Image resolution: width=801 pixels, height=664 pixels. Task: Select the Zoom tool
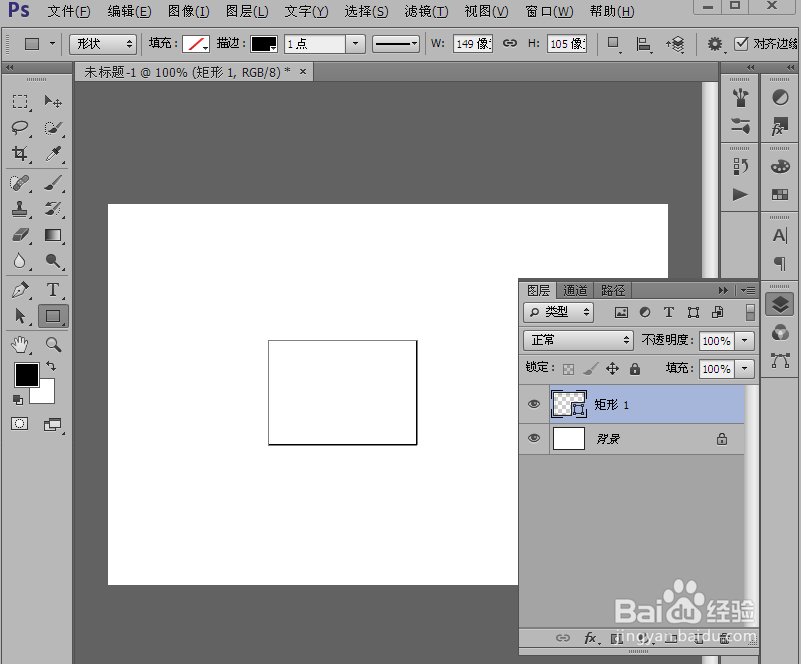click(53, 345)
